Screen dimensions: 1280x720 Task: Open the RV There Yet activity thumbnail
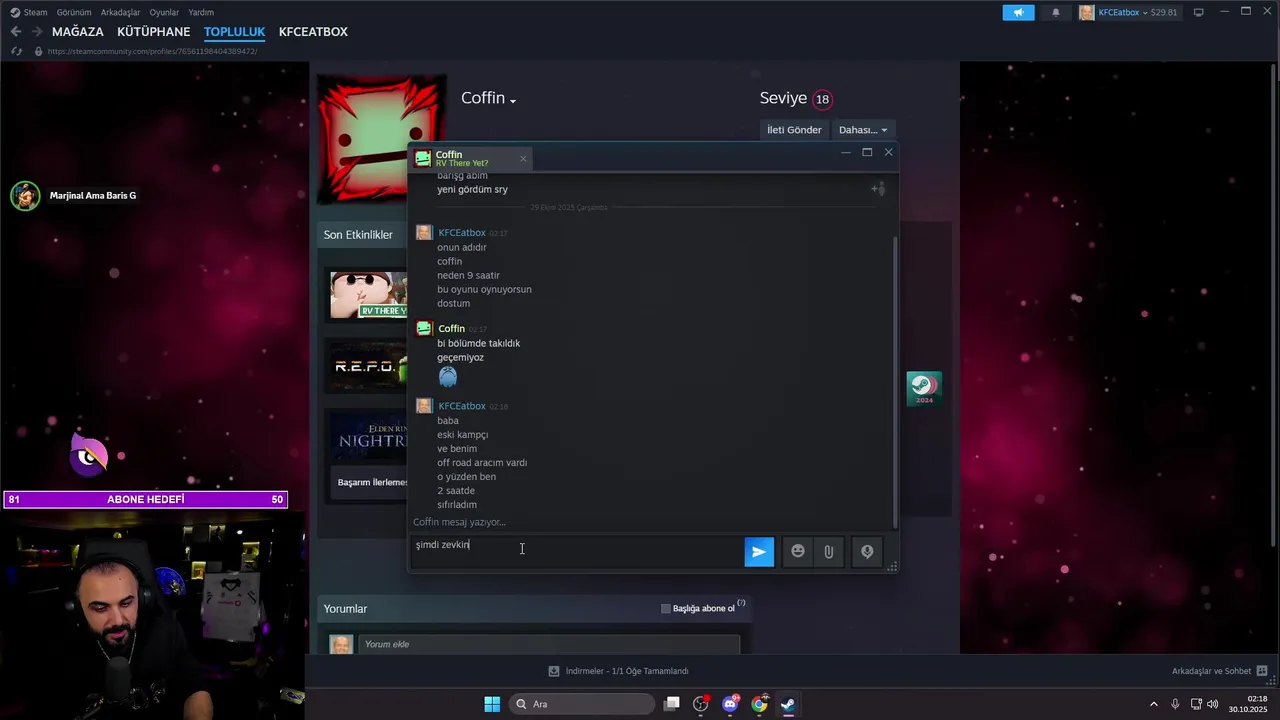(x=369, y=294)
